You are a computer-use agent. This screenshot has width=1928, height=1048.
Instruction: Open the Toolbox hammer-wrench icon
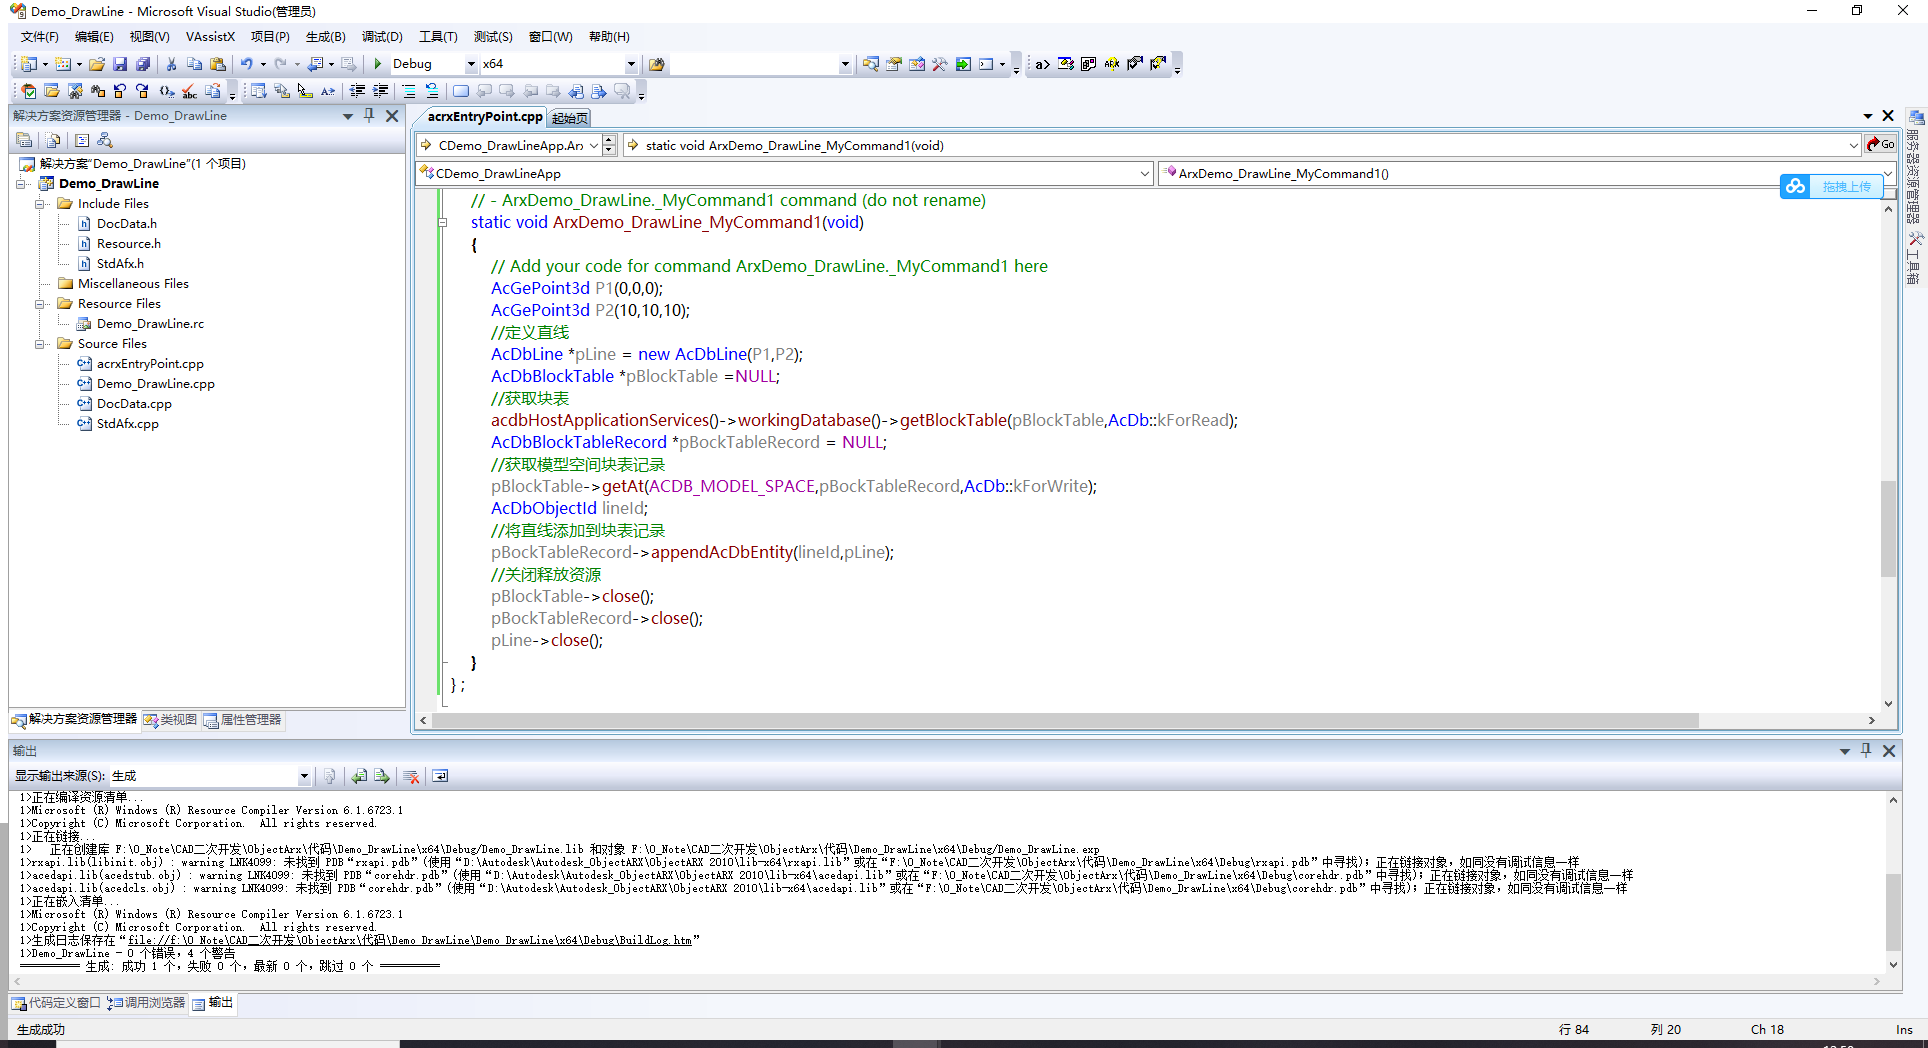940,64
